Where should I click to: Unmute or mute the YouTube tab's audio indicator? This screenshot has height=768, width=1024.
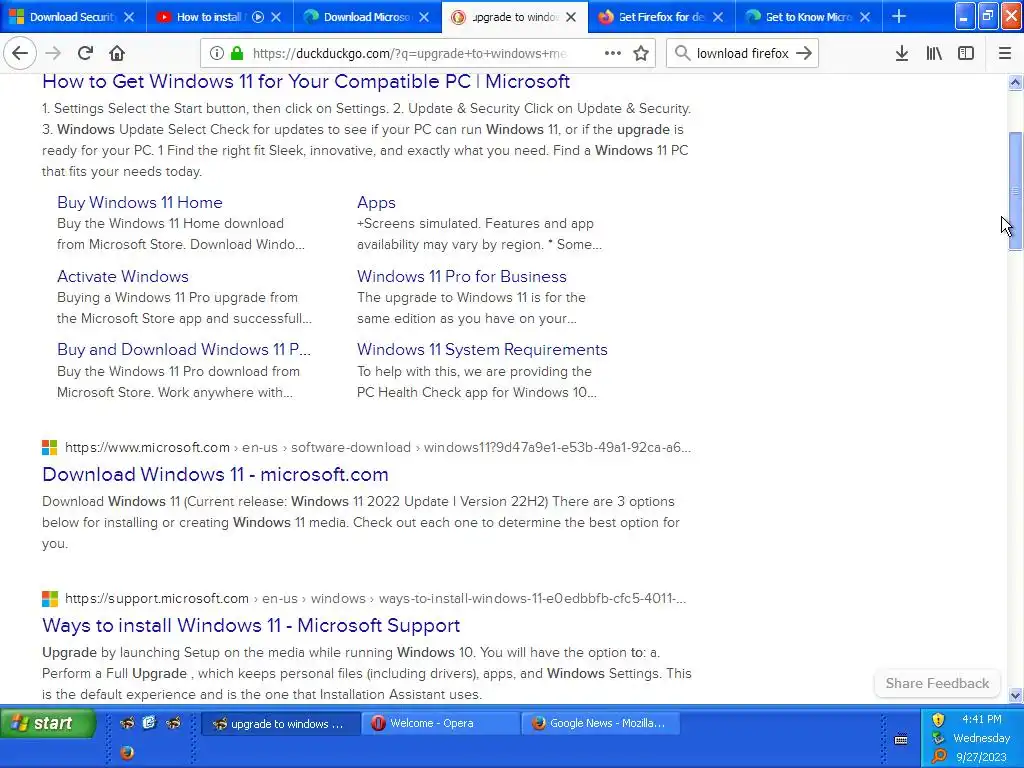click(x=258, y=17)
